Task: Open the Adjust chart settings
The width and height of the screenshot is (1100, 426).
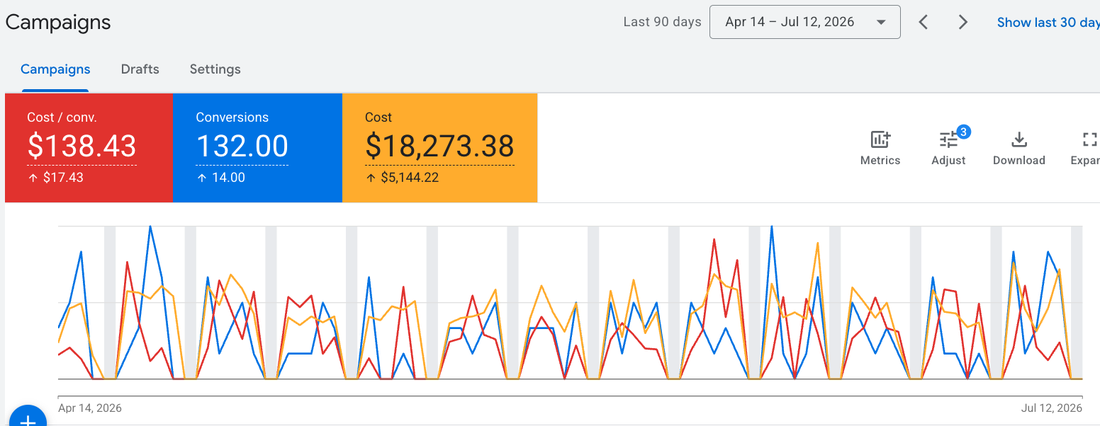Action: pyautogui.click(x=948, y=148)
